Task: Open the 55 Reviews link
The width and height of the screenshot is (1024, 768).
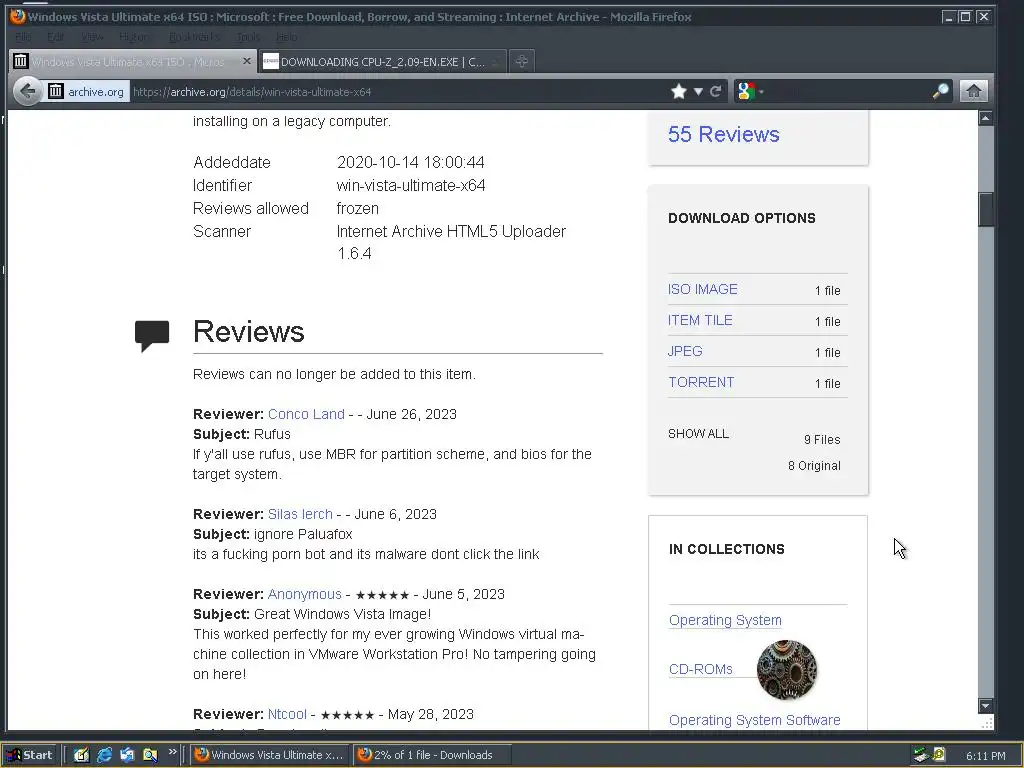Action: pyautogui.click(x=724, y=134)
